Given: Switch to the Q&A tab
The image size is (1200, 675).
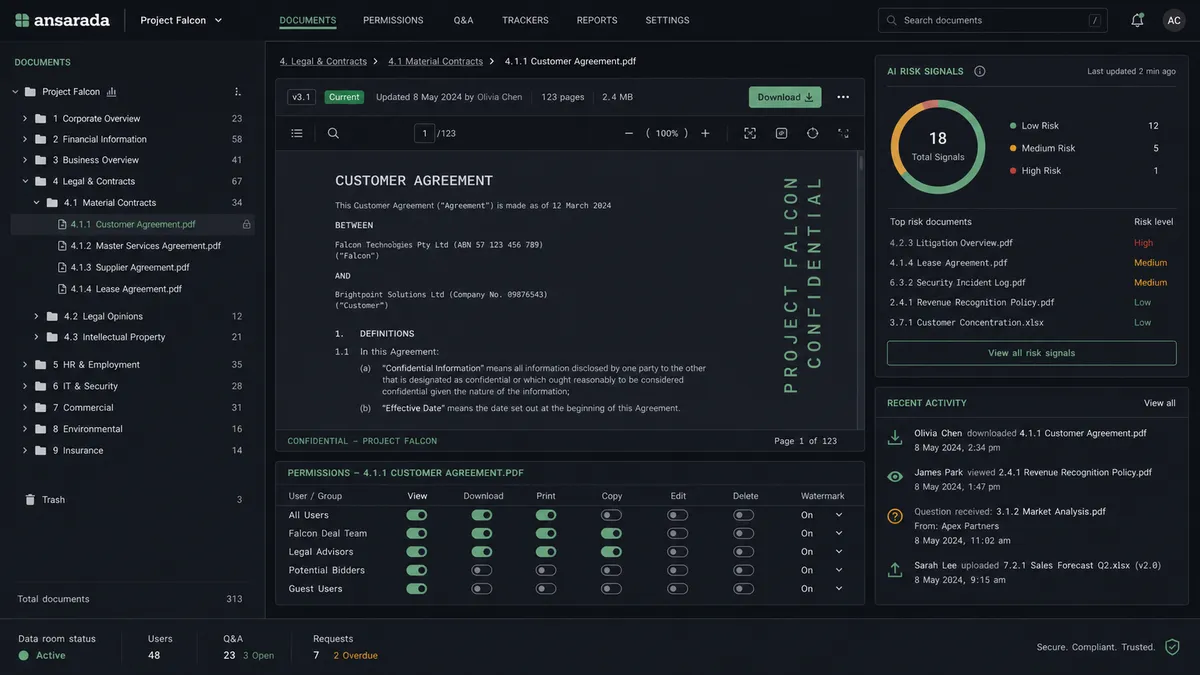Looking at the screenshot, I should click(x=463, y=20).
